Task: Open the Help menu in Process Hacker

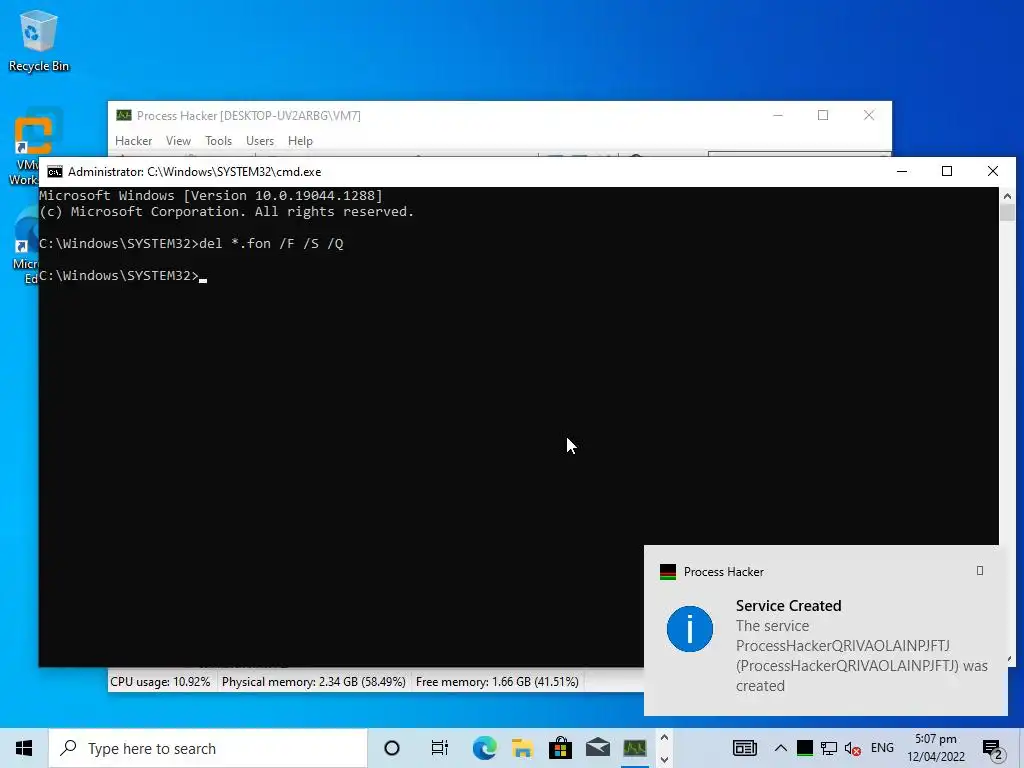Action: pos(300,141)
